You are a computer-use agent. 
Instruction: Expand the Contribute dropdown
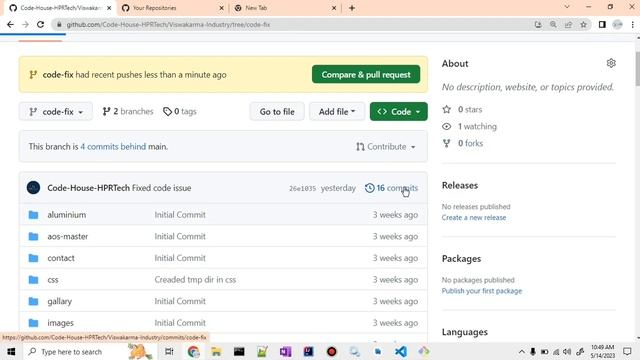[x=386, y=147]
